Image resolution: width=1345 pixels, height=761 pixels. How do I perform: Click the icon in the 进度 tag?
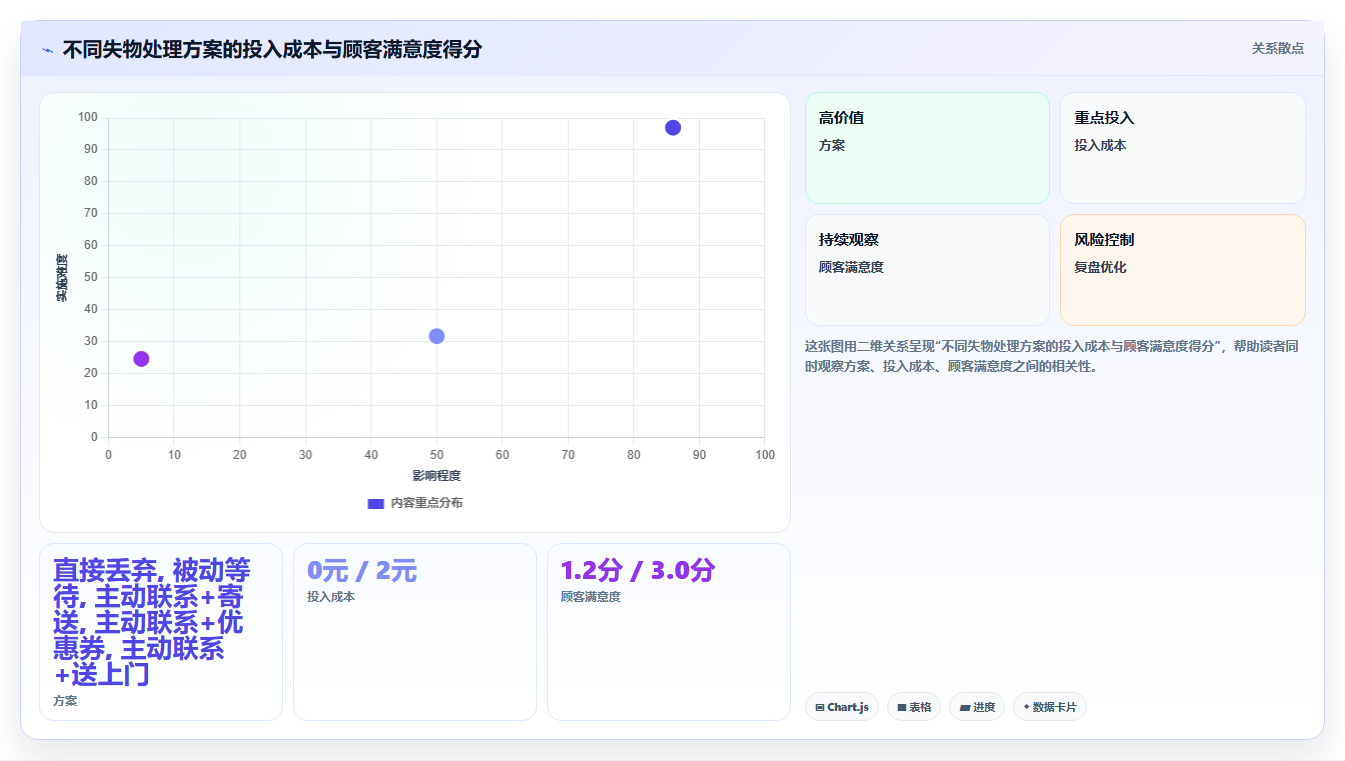pos(964,707)
